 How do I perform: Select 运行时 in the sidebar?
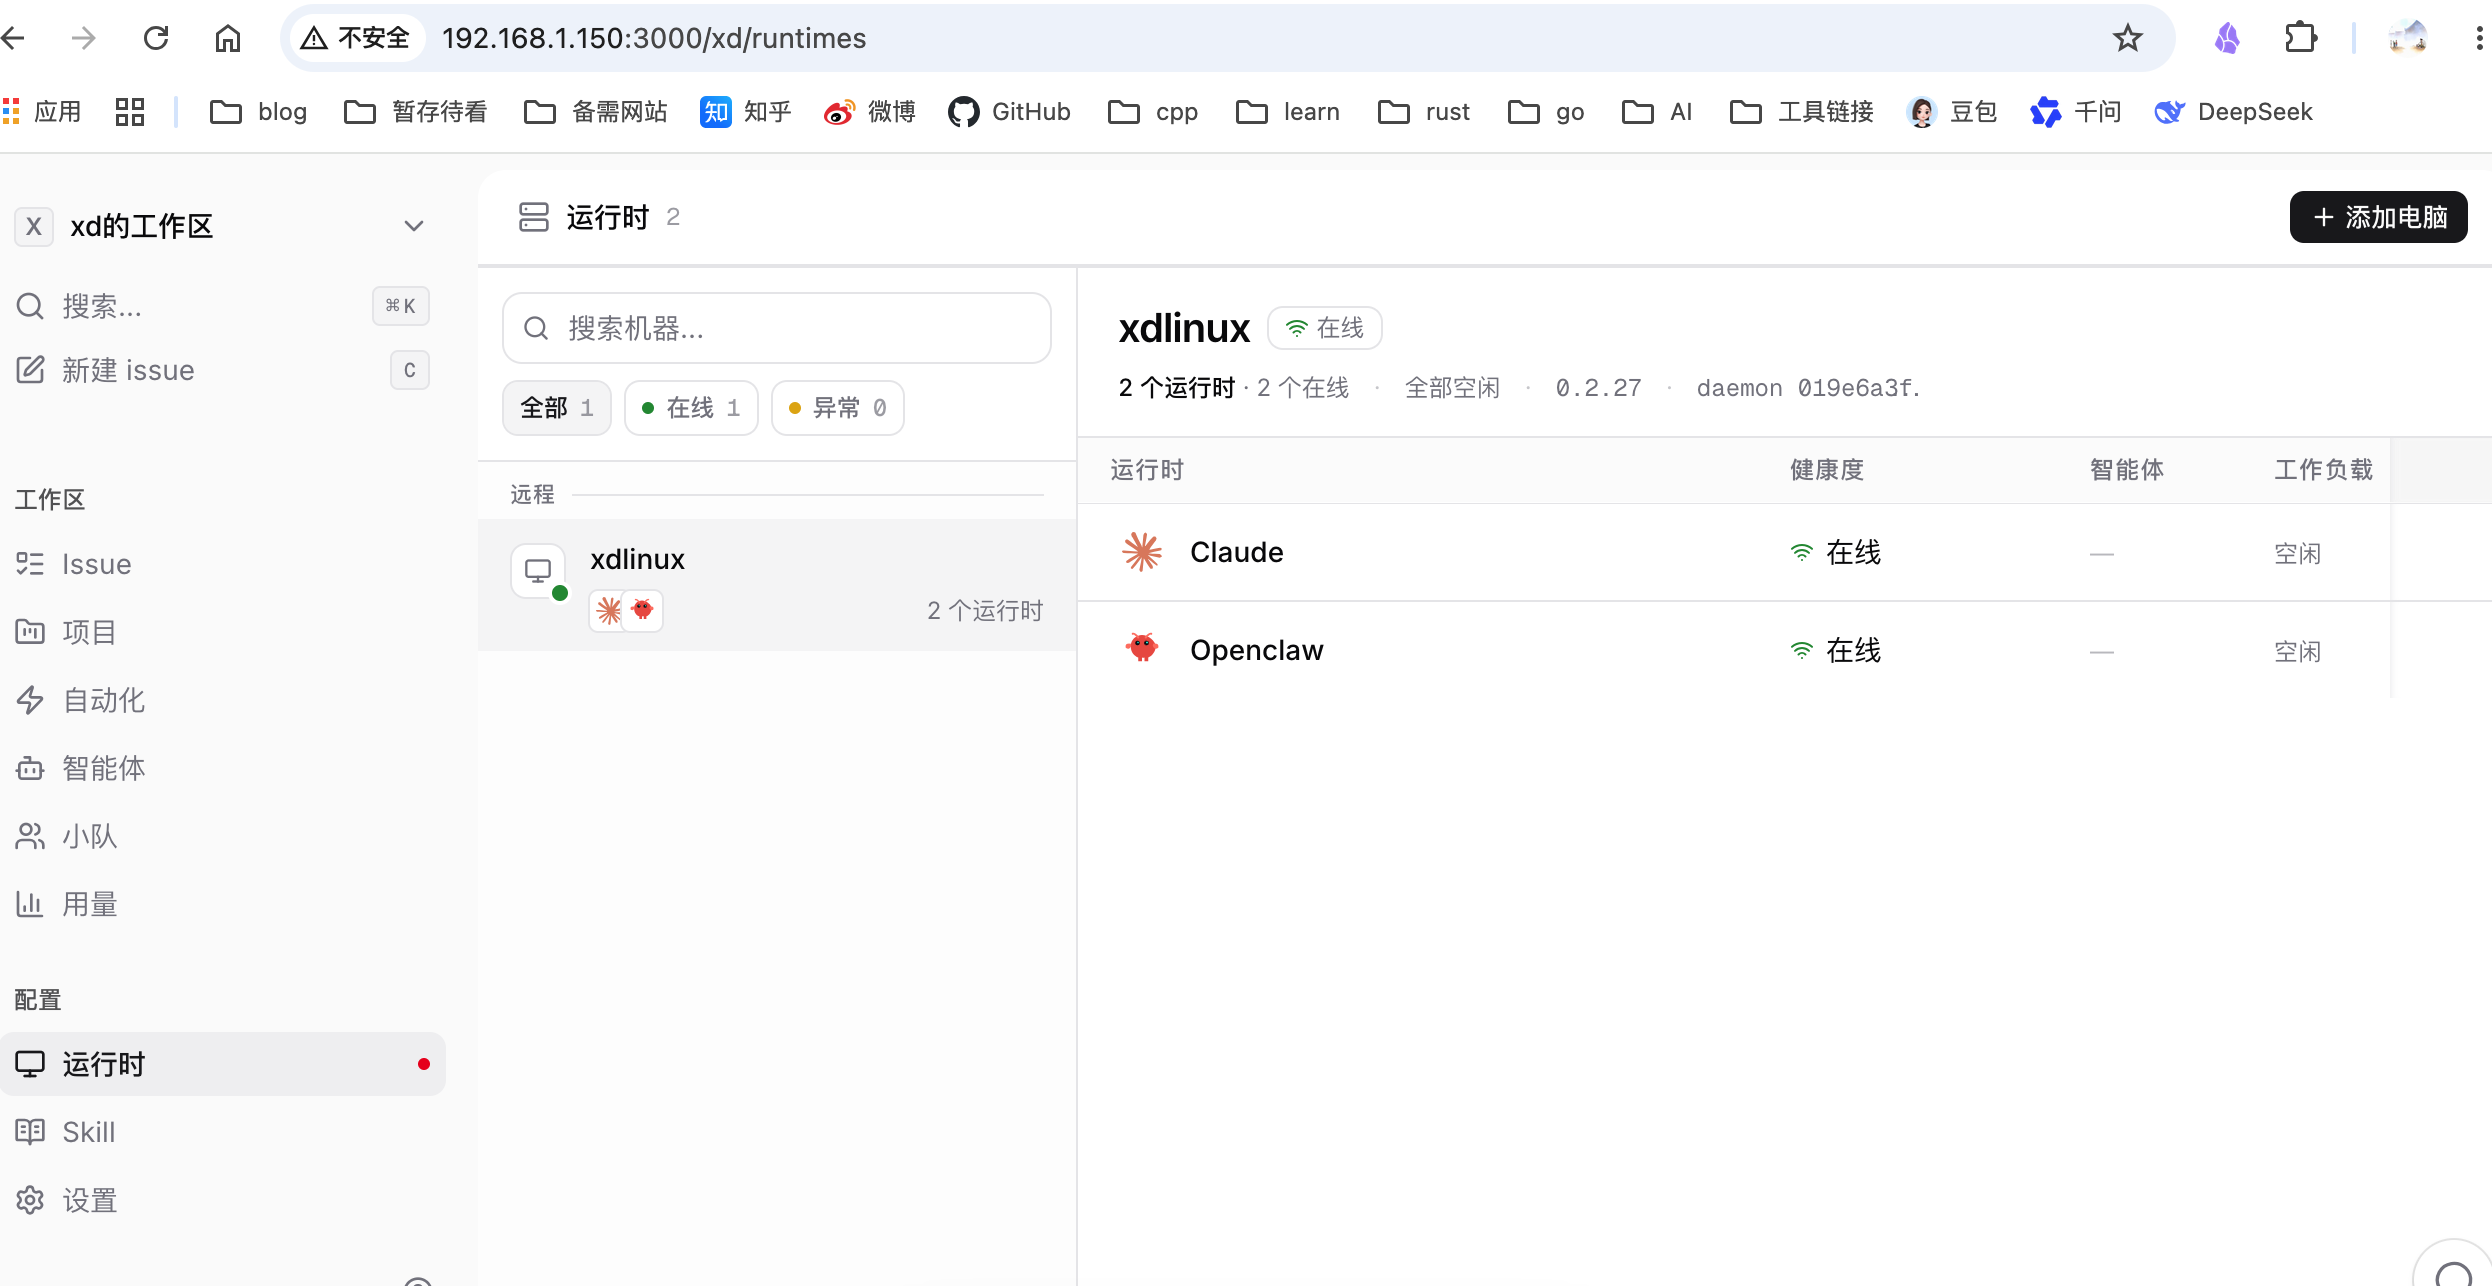click(x=222, y=1064)
